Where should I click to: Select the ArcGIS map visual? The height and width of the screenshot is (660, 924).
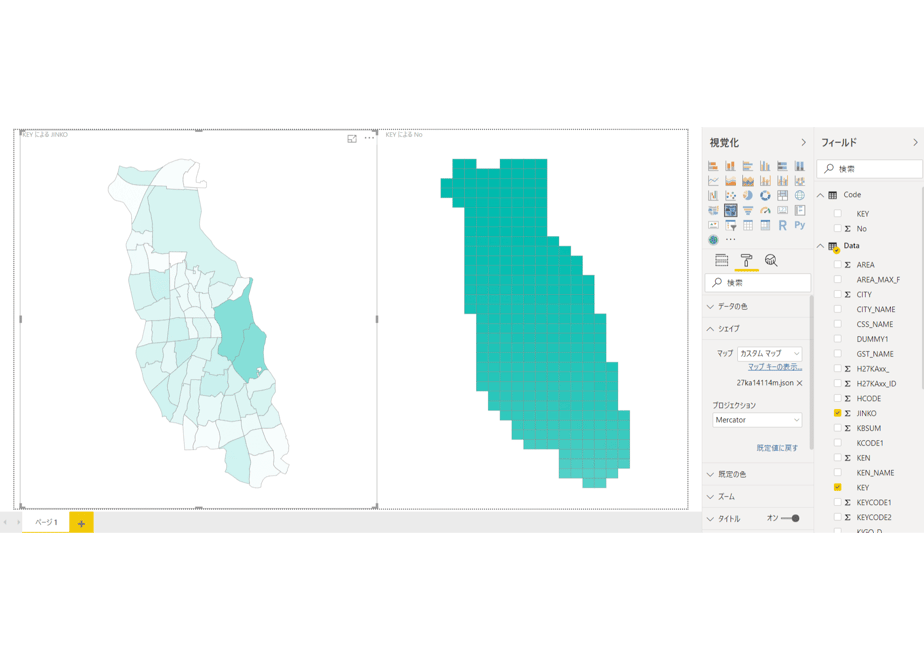(x=713, y=240)
